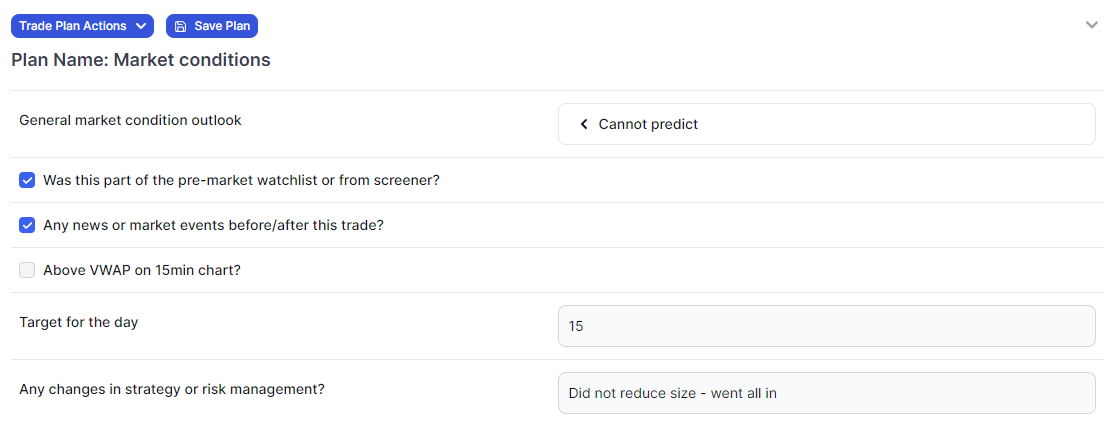
Task: Uncheck the pre-market watlist or screener checkbox
Action: (27, 180)
